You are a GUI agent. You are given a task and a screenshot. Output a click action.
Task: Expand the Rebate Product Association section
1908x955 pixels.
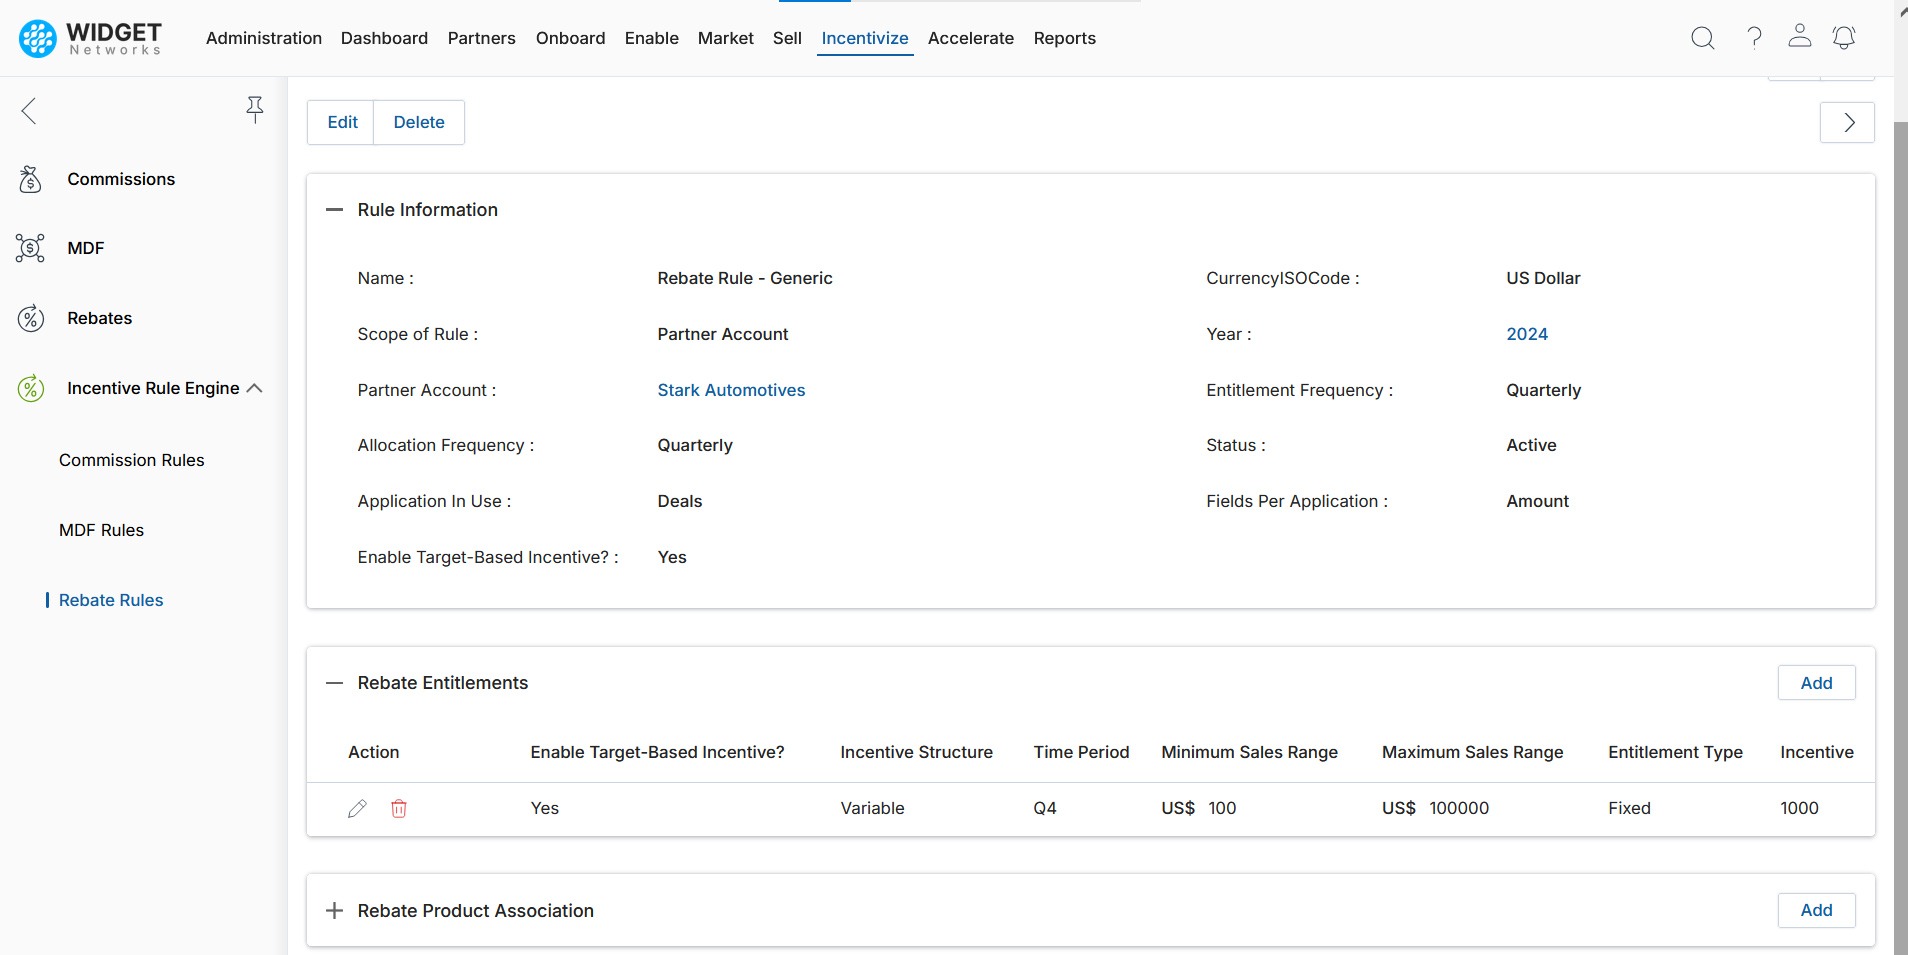pyautogui.click(x=334, y=911)
